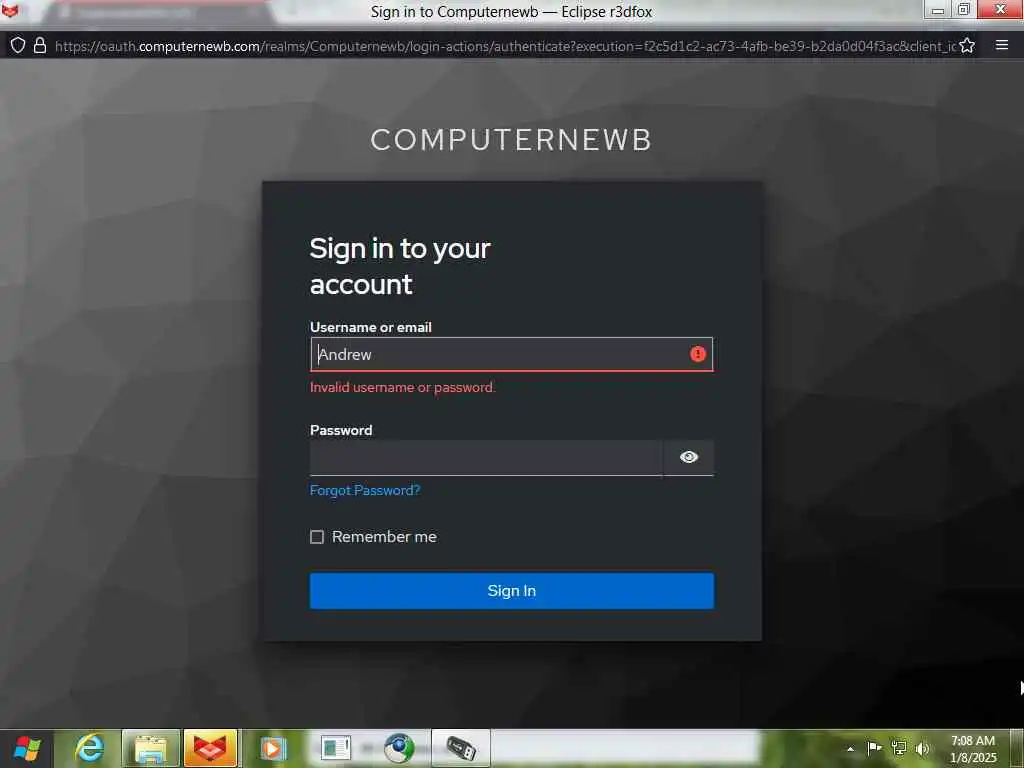The height and width of the screenshot is (768, 1024).
Task: Open Action Center flag icon
Action: [x=874, y=748]
